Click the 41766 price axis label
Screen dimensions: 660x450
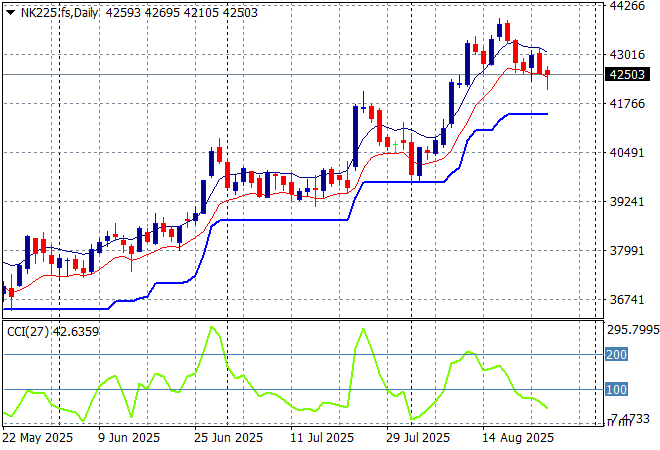(626, 104)
